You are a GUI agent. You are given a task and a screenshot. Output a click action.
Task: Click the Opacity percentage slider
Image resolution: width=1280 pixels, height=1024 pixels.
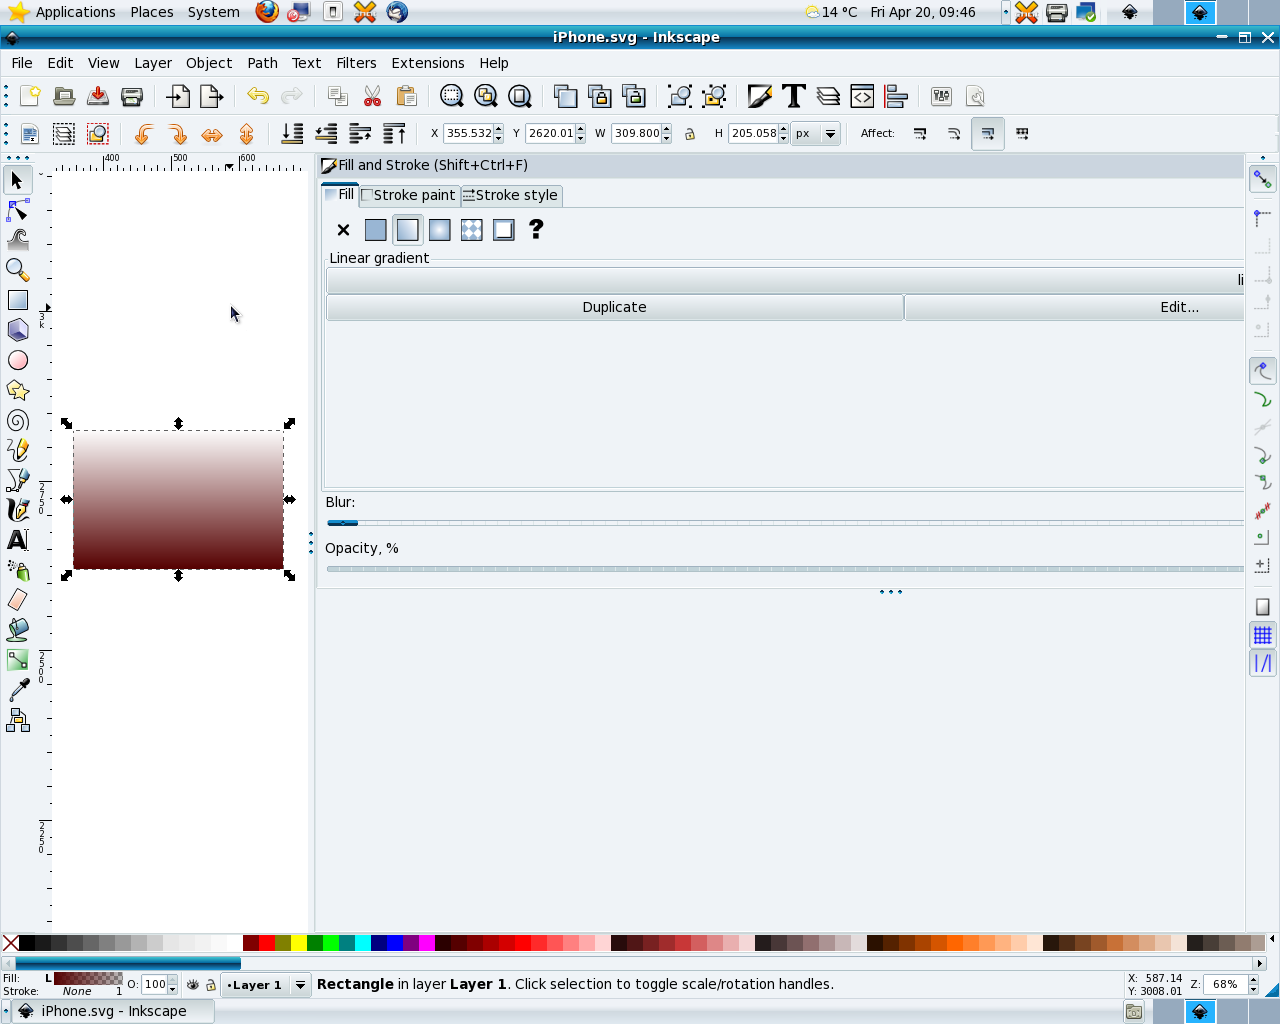(785, 569)
